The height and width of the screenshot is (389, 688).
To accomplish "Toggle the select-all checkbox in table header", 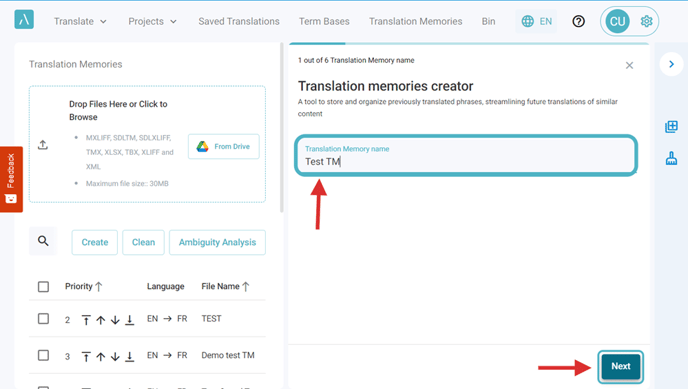I will point(43,286).
